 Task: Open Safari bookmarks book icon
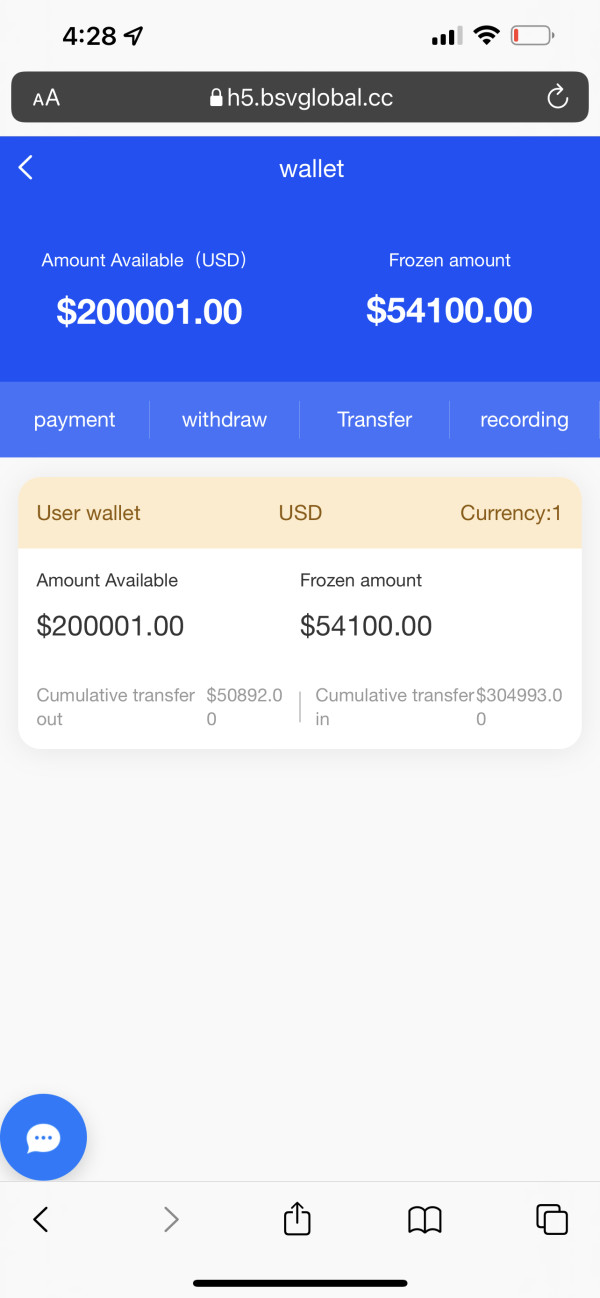click(x=425, y=1219)
